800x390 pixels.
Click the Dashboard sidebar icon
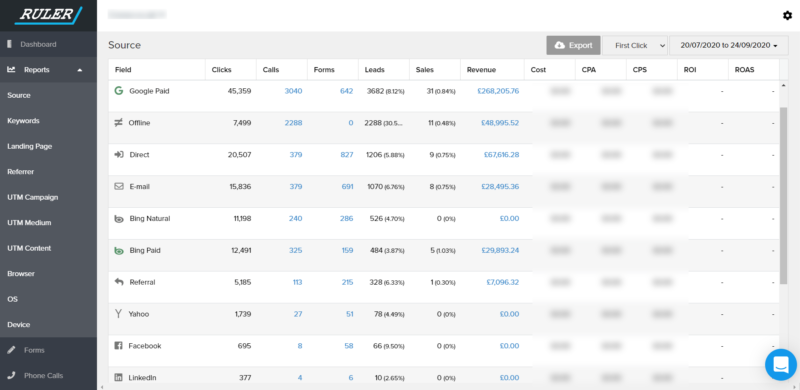tap(10, 44)
